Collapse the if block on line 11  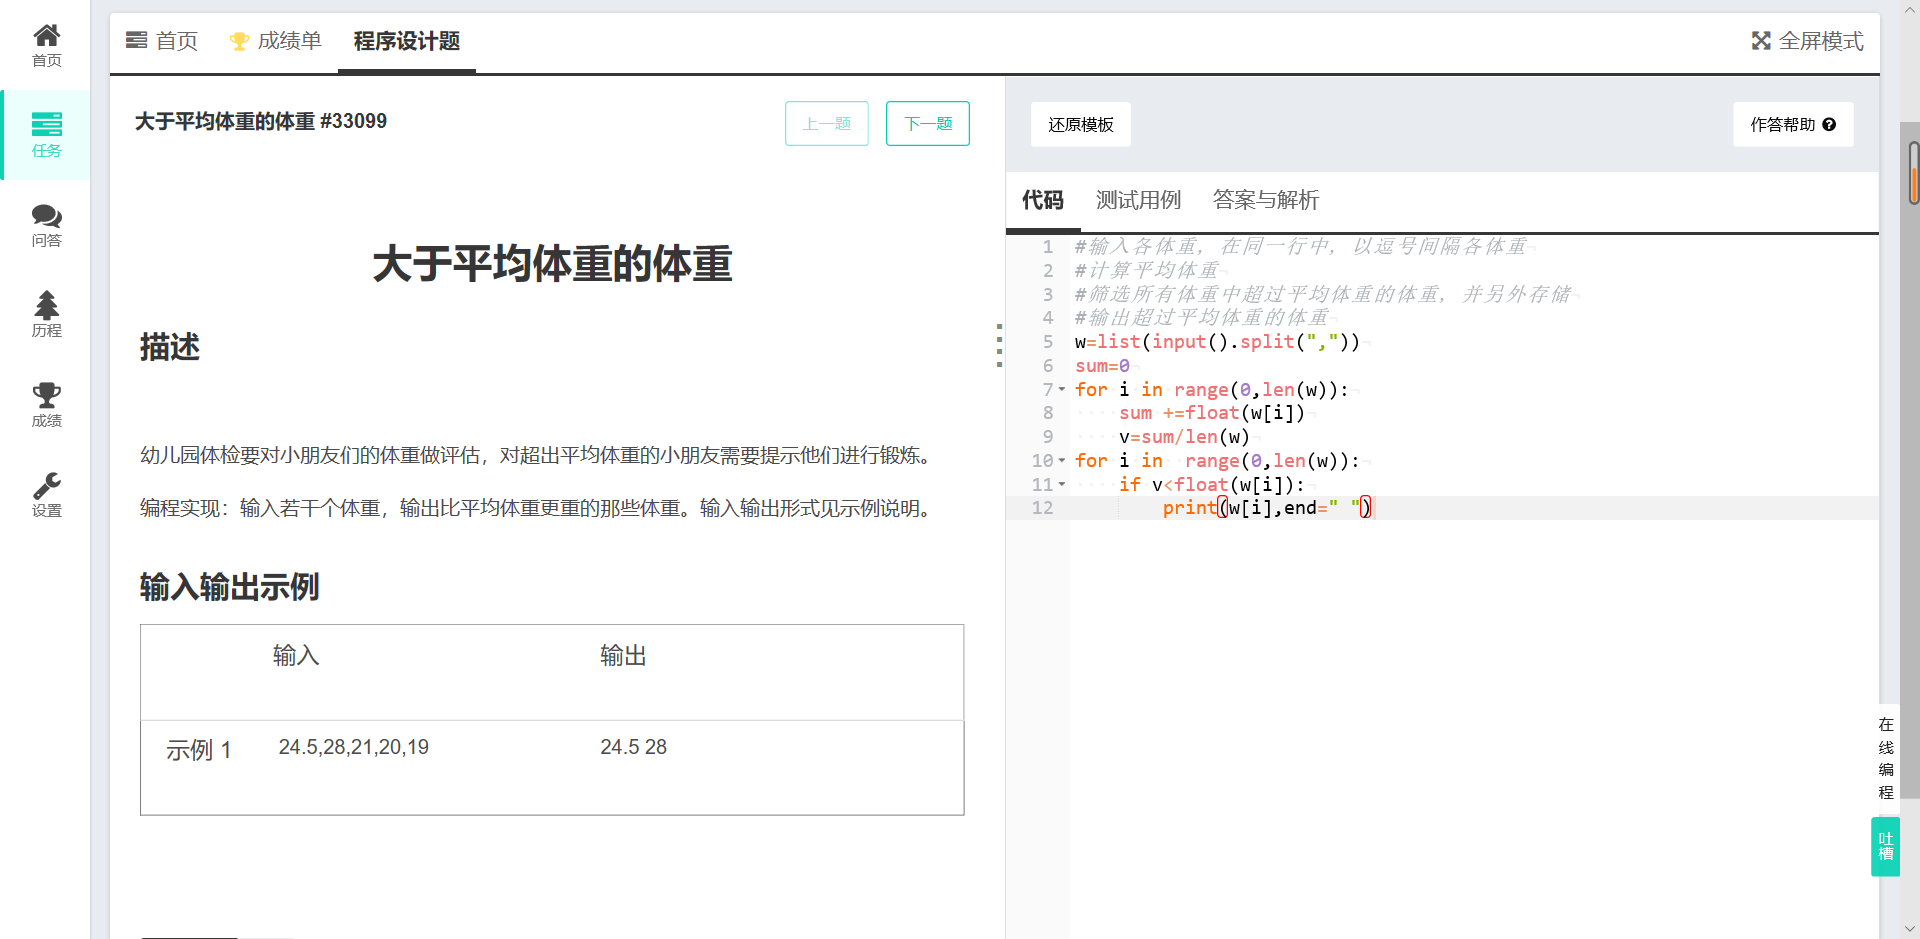1062,484
